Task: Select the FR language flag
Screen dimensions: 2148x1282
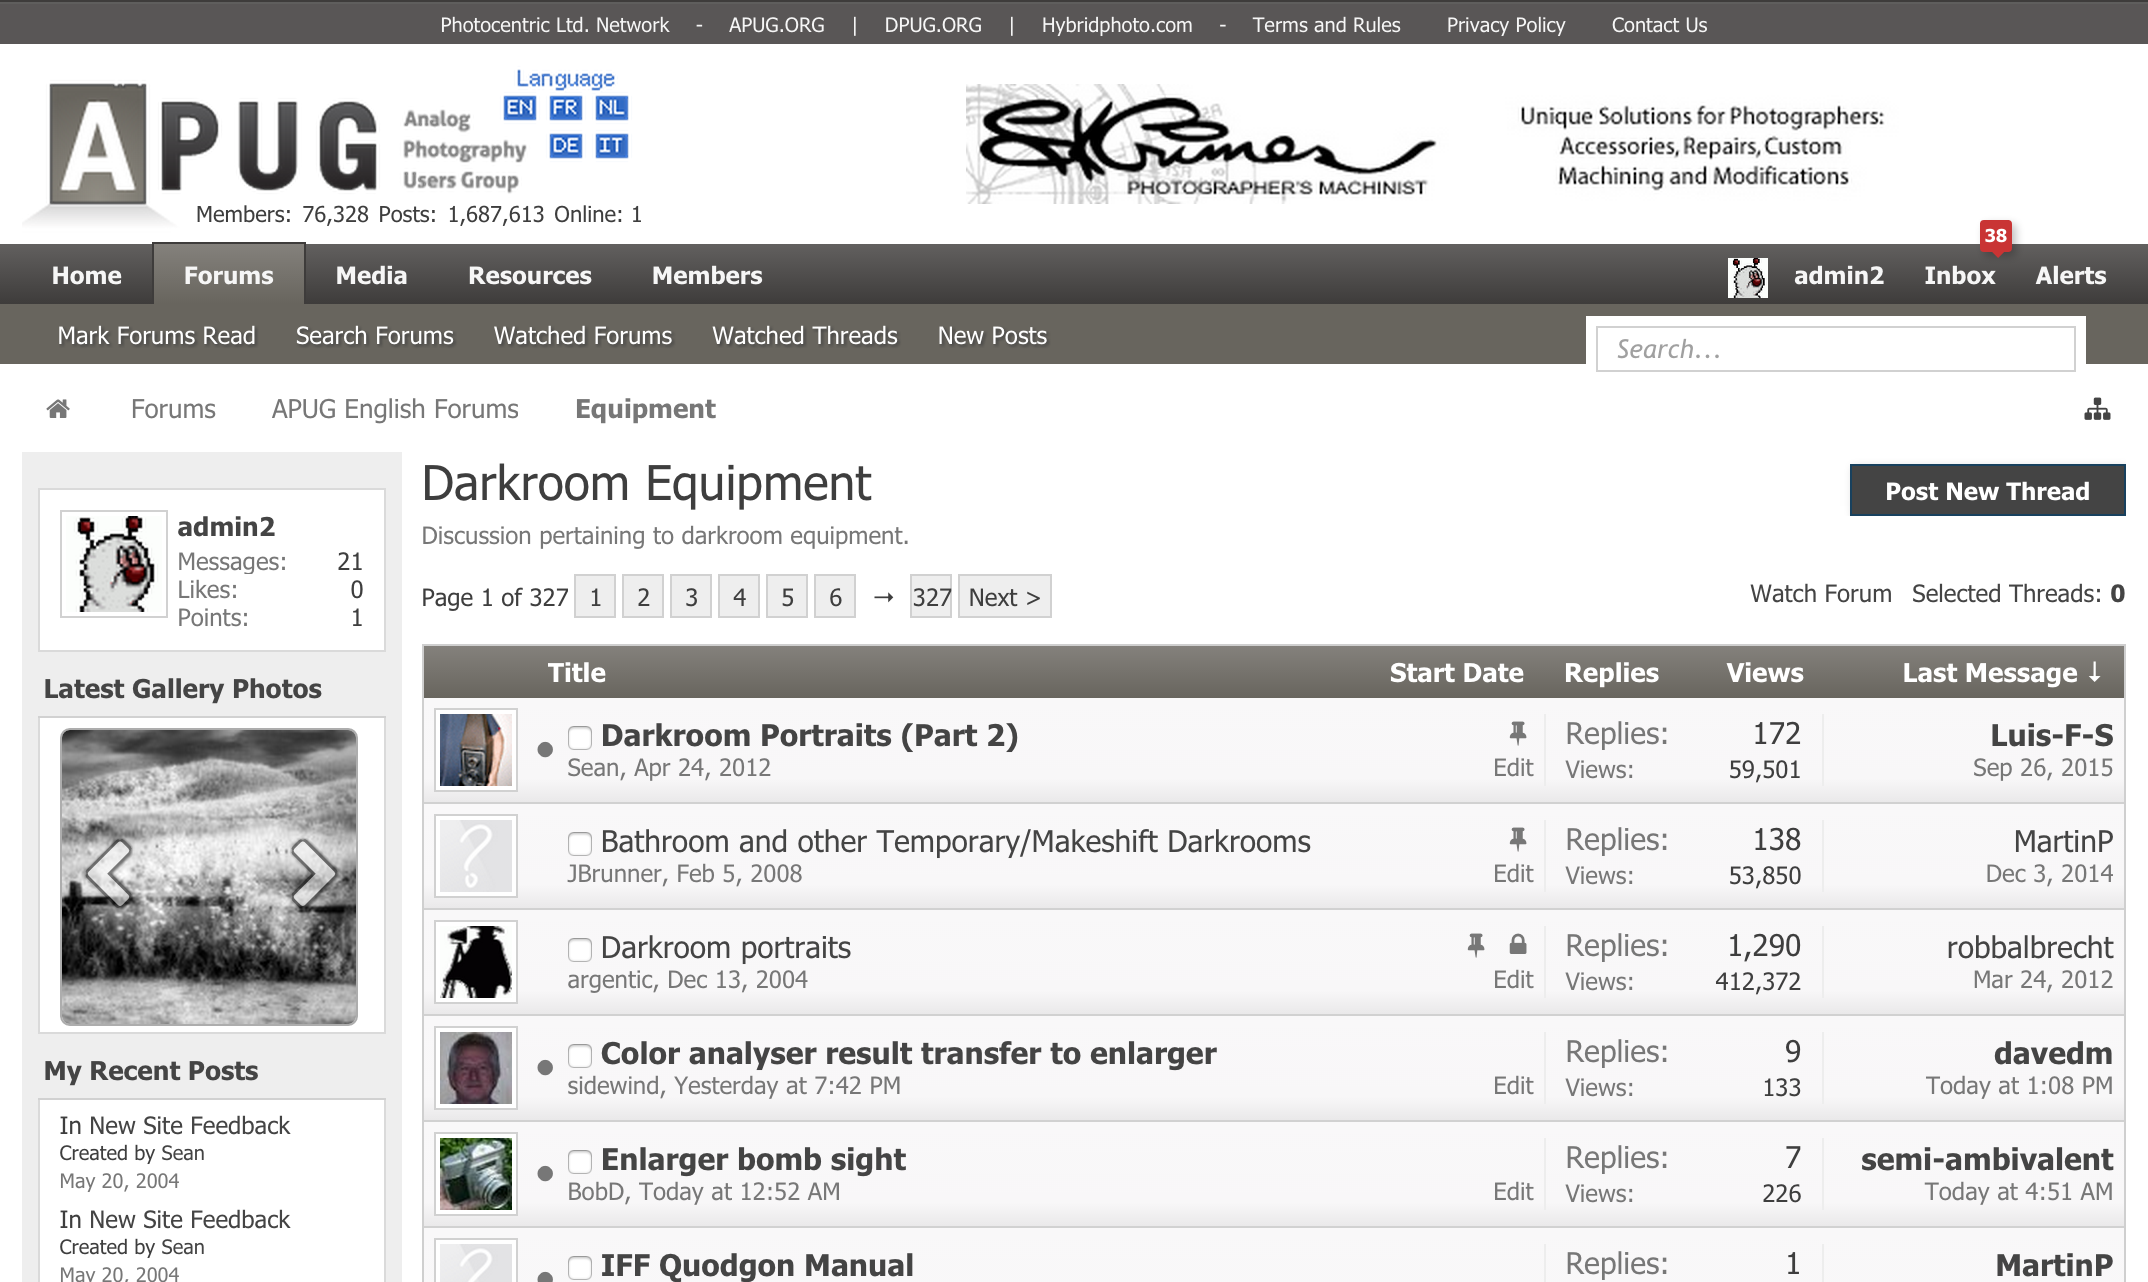Action: point(565,108)
